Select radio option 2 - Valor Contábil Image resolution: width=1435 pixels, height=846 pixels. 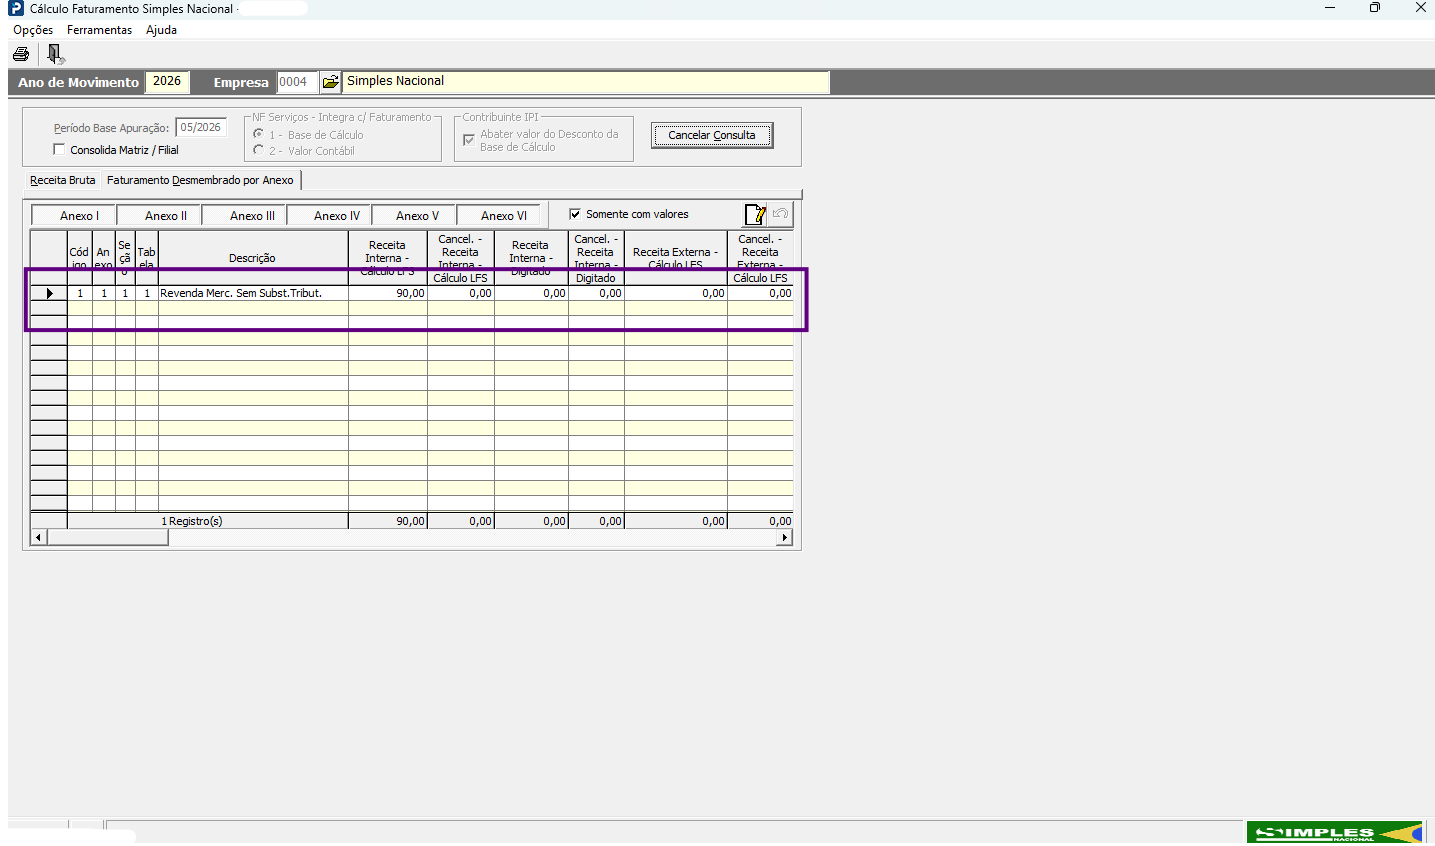pos(259,150)
